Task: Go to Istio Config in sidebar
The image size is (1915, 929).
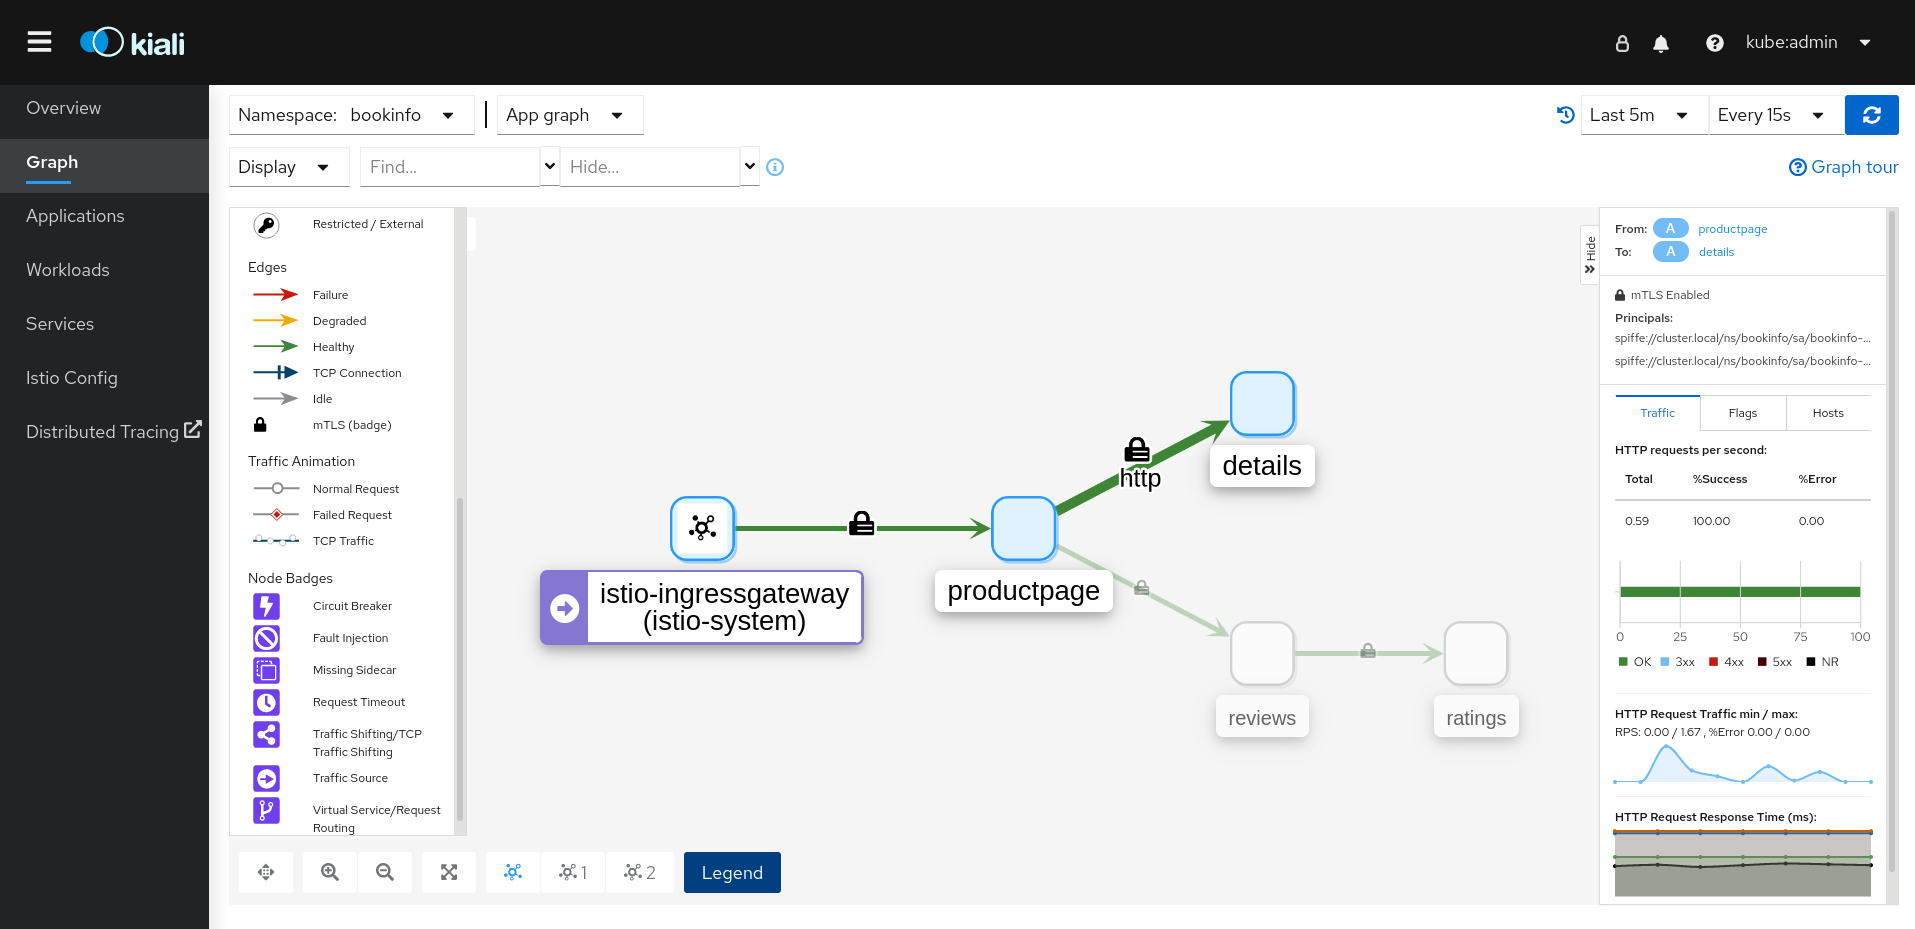Action: pos(72,378)
